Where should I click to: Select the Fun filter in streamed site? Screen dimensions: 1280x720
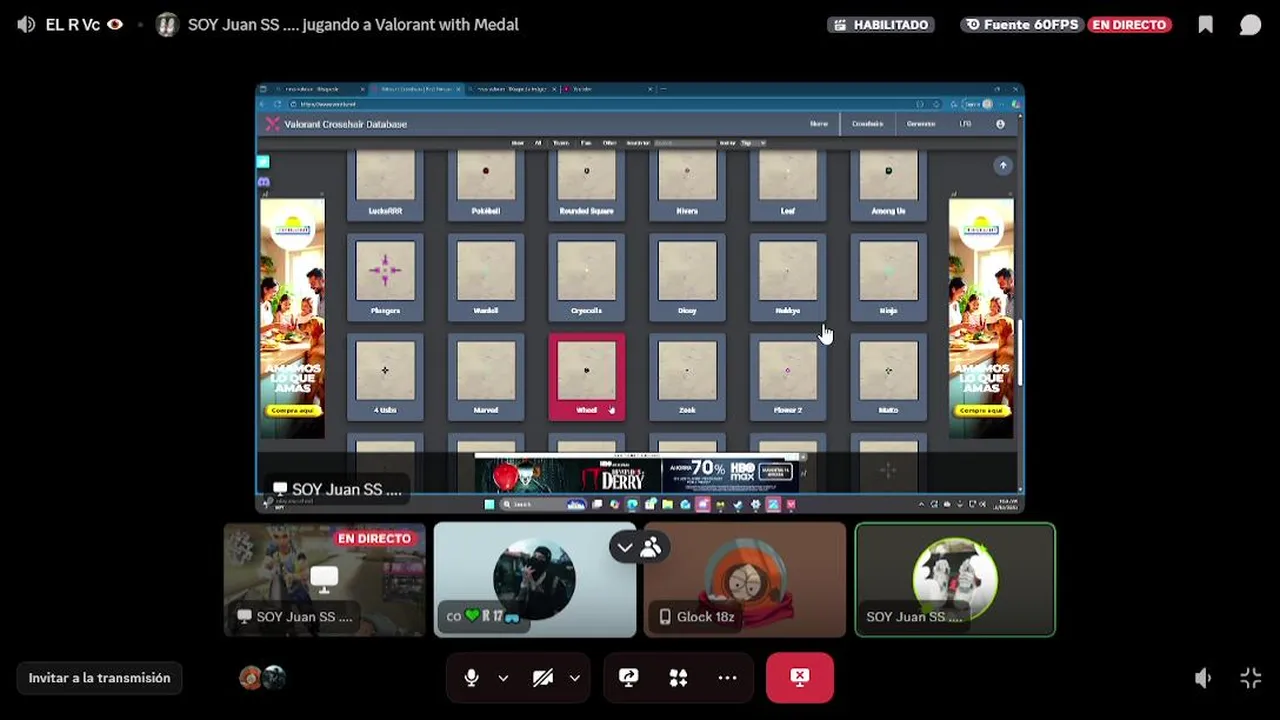(586, 143)
